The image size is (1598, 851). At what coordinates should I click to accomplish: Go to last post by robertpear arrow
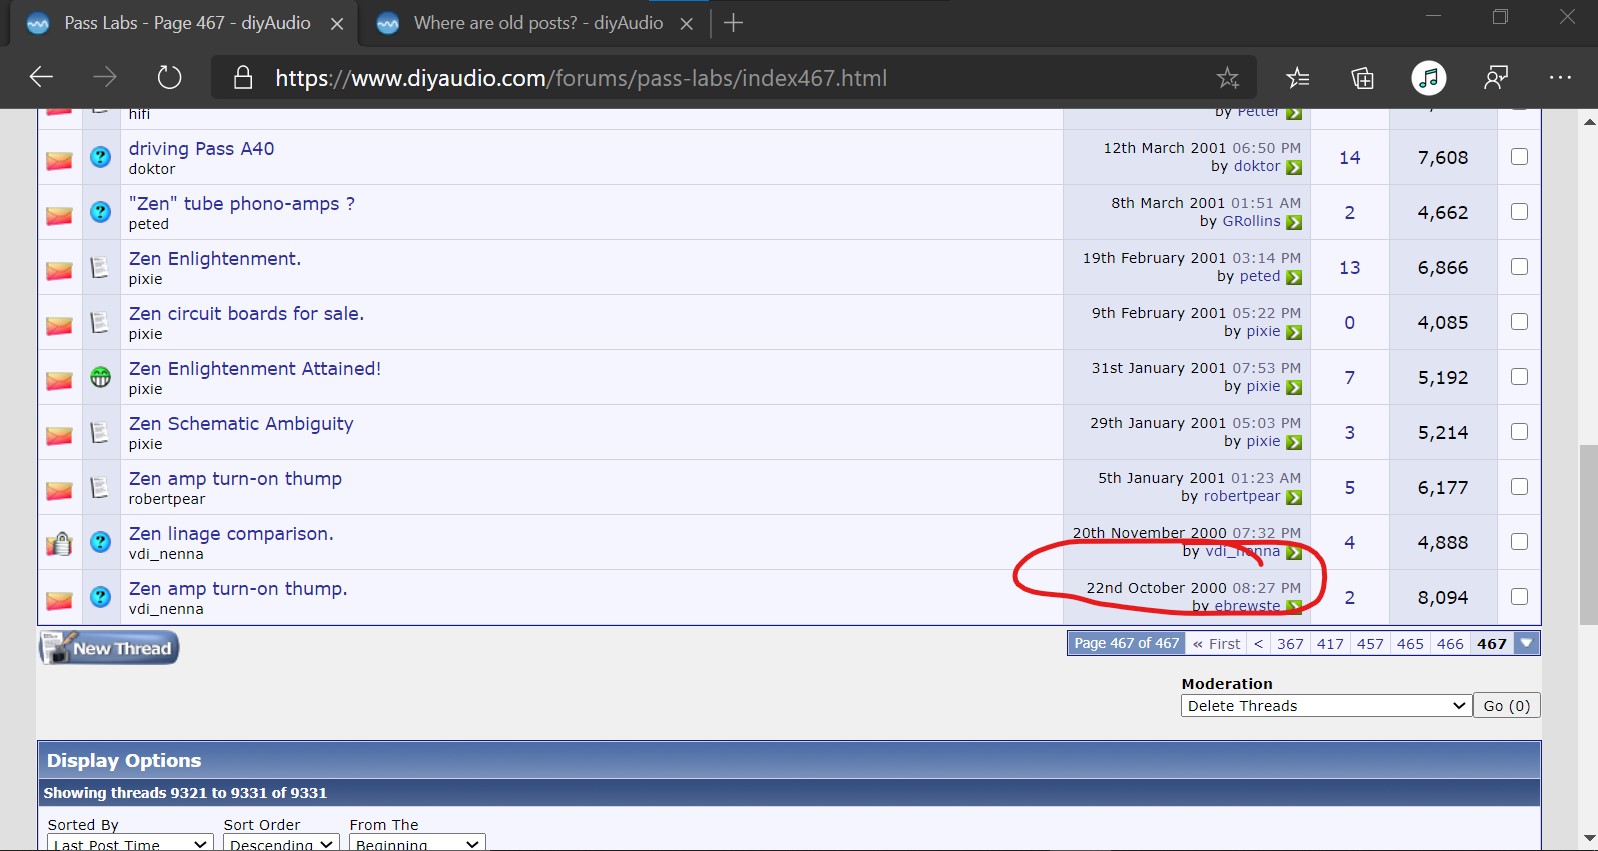click(x=1294, y=498)
